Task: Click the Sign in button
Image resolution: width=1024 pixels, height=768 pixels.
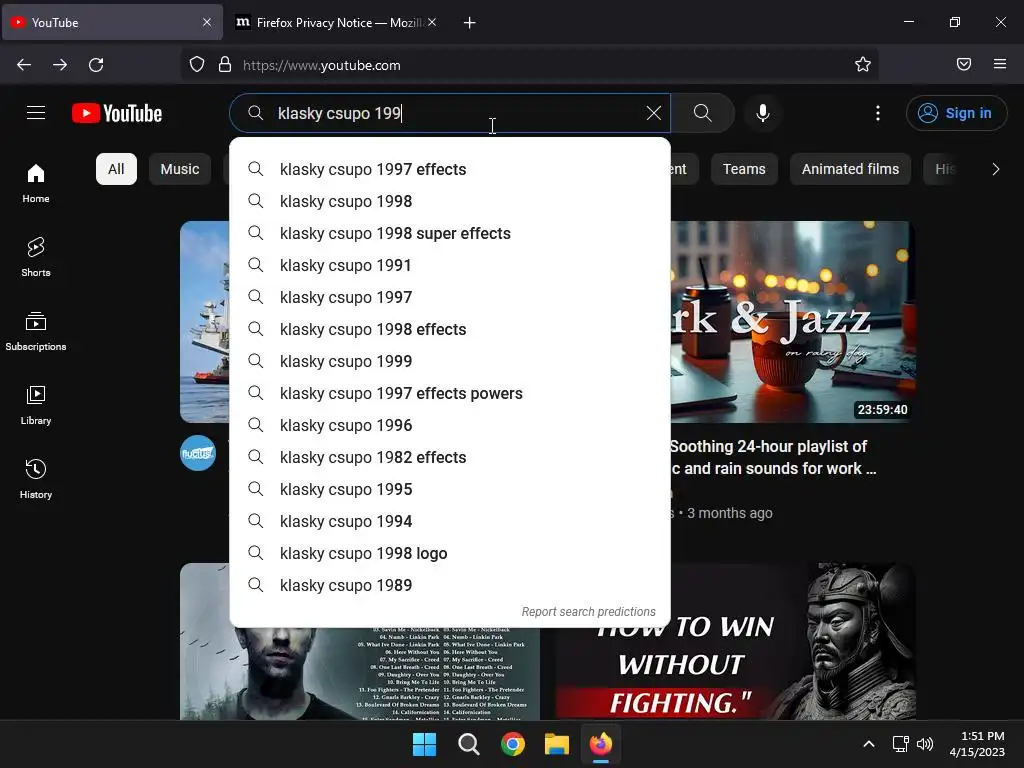Action: [957, 113]
